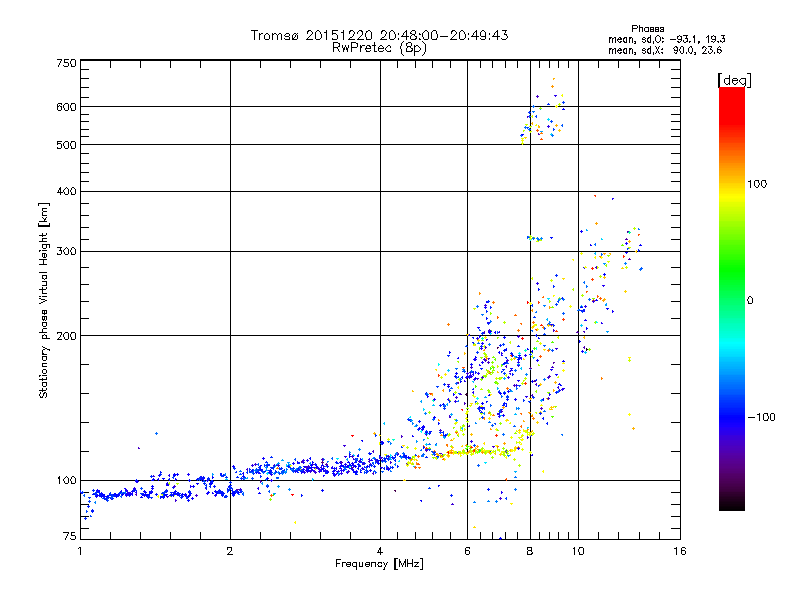Click the '100' y-axis tick label
The width and height of the screenshot is (800, 600).
click(x=67, y=481)
